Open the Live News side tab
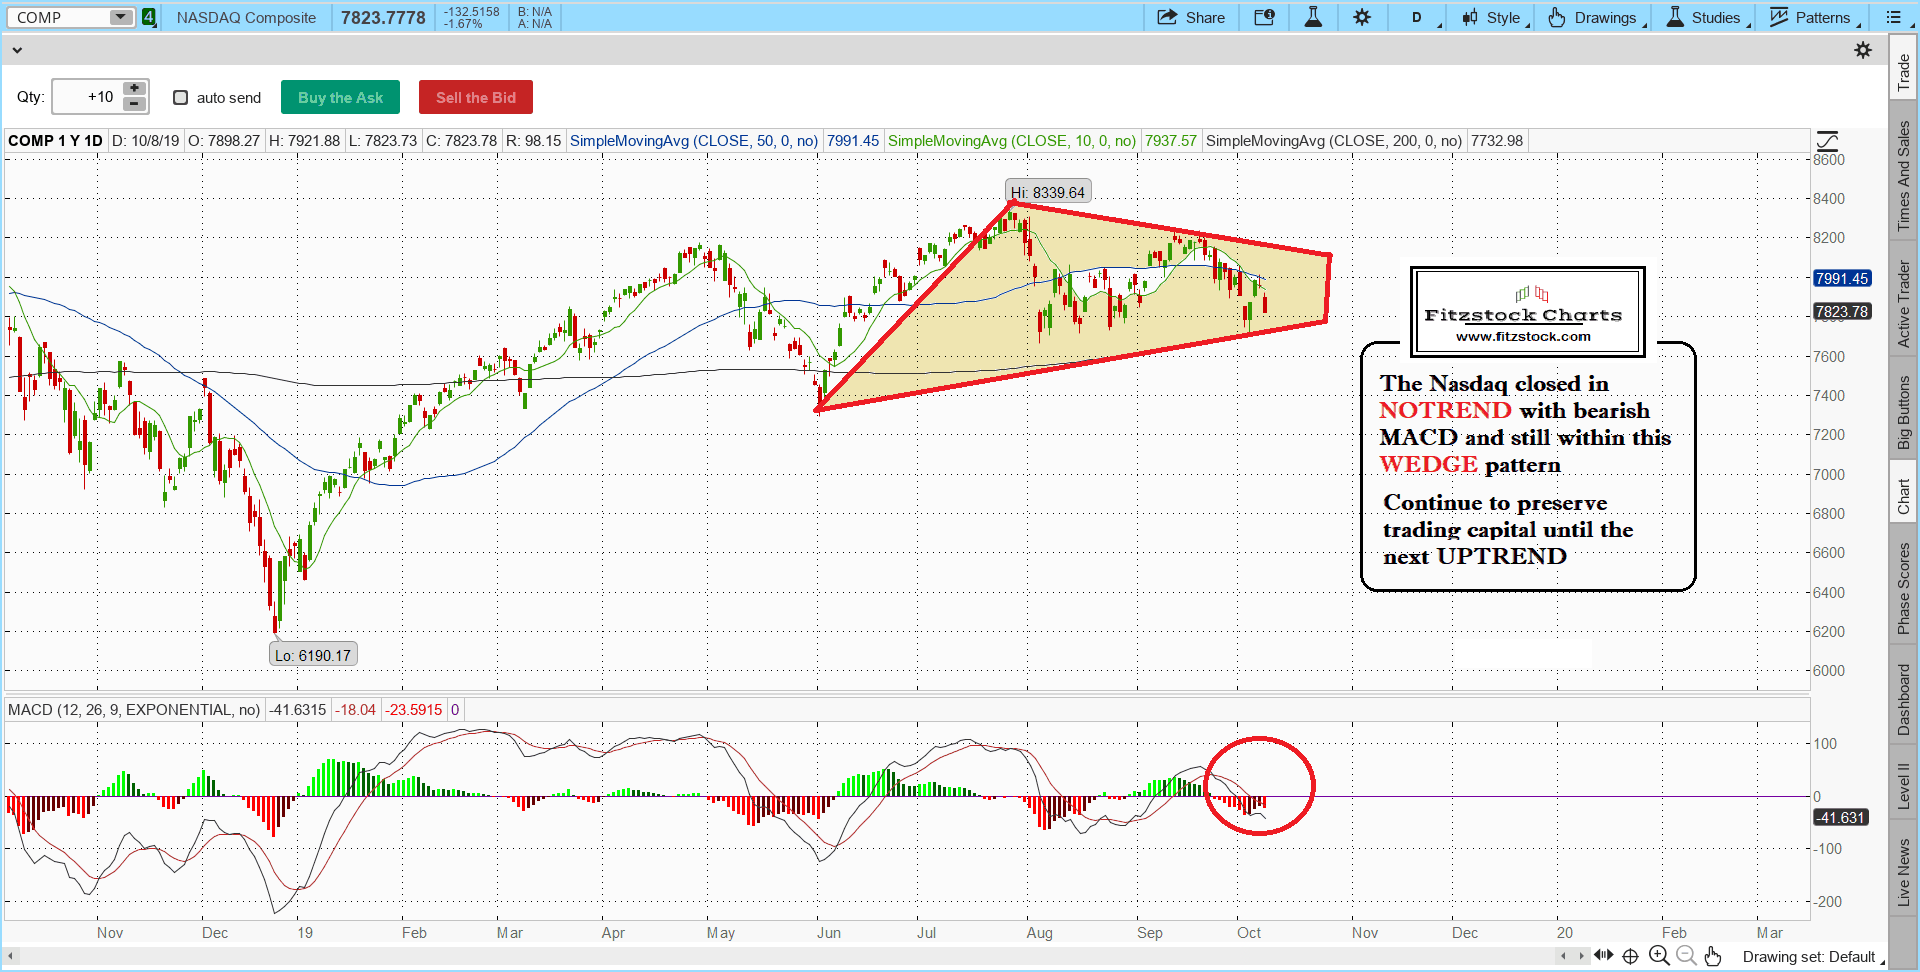Viewport: 1920px width, 972px height. [x=1904, y=872]
